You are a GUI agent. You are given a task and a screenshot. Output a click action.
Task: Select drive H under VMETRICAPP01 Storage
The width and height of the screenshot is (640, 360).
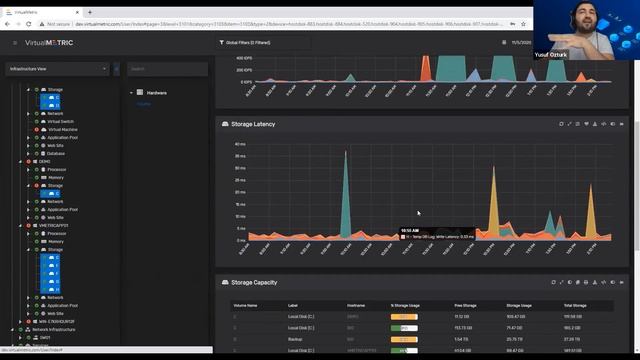[x=50, y=290]
